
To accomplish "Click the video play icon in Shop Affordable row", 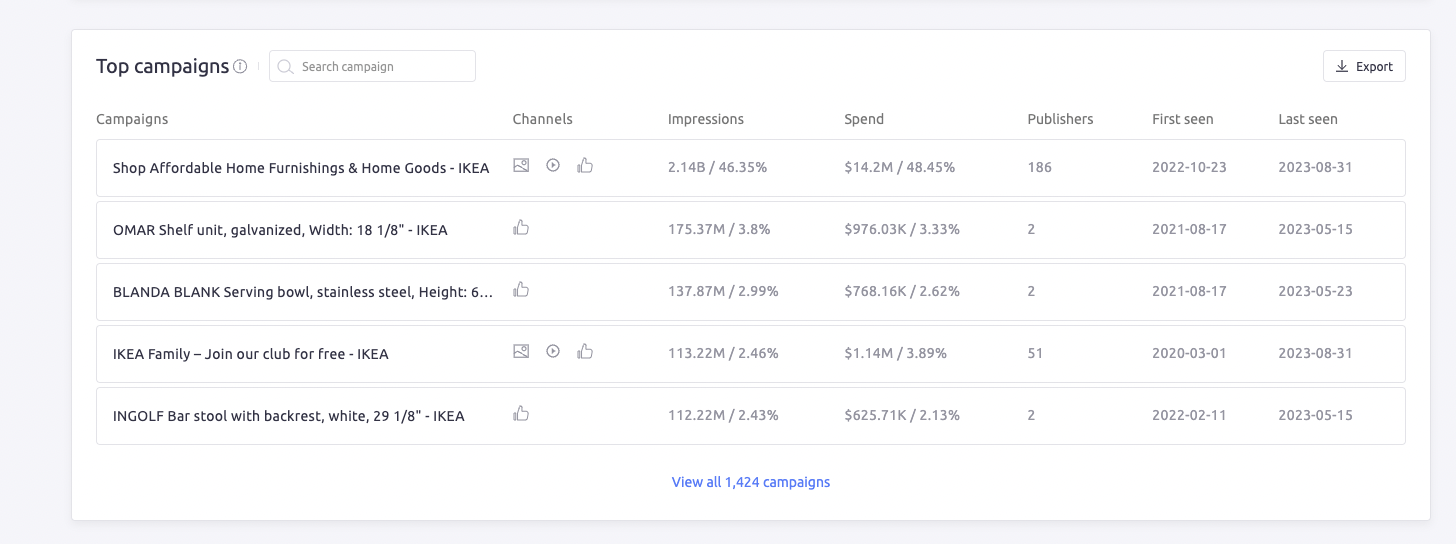I will point(553,166).
